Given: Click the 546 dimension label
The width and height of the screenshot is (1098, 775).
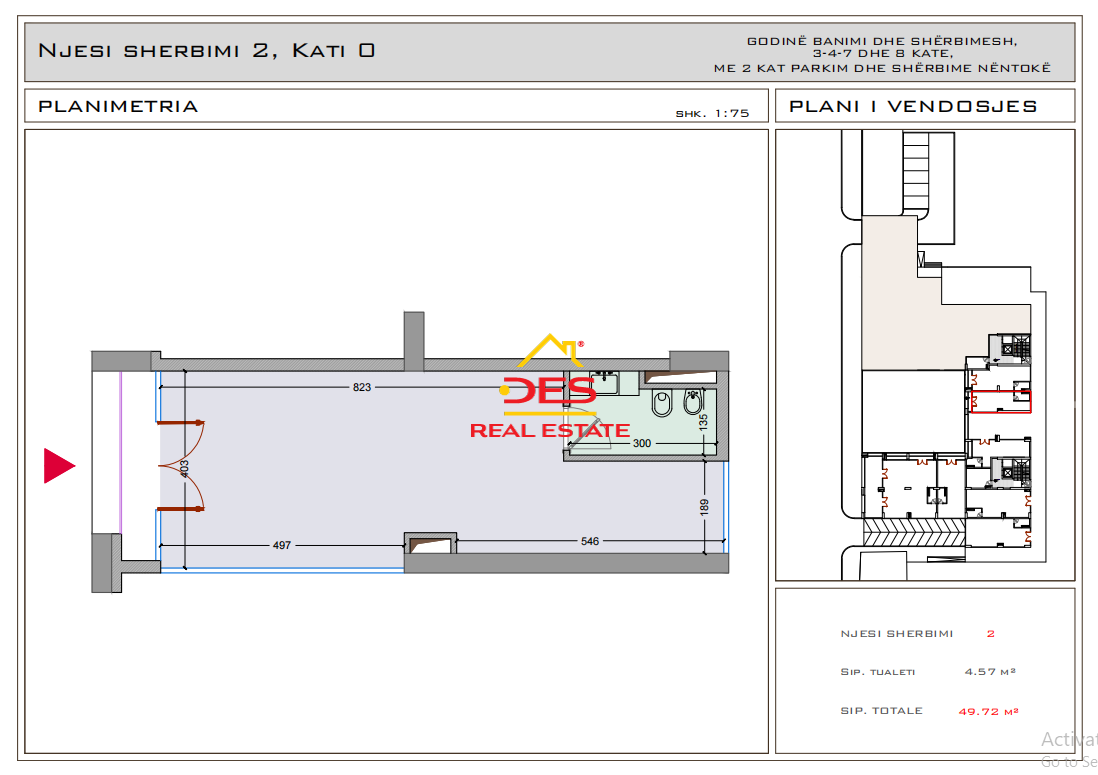Looking at the screenshot, I should 589,541.
